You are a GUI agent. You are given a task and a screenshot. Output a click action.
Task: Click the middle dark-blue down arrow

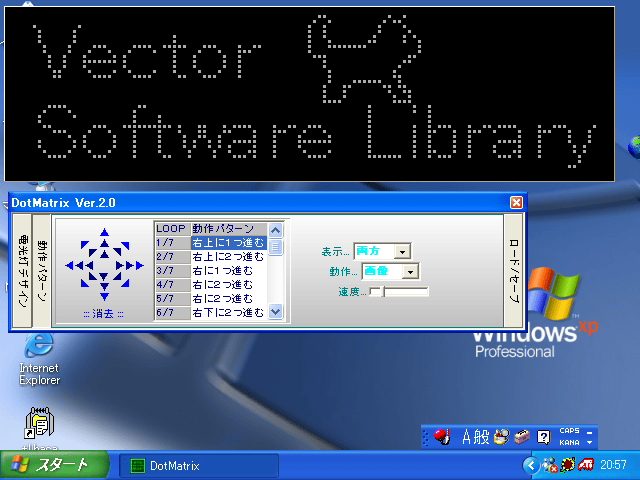pyautogui.click(x=104, y=287)
